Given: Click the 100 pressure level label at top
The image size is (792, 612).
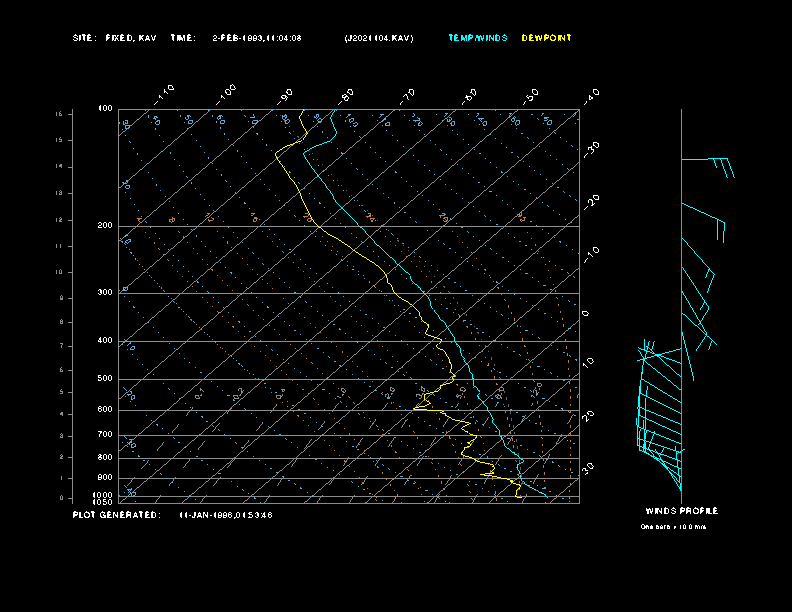Looking at the screenshot, I should pos(105,108).
